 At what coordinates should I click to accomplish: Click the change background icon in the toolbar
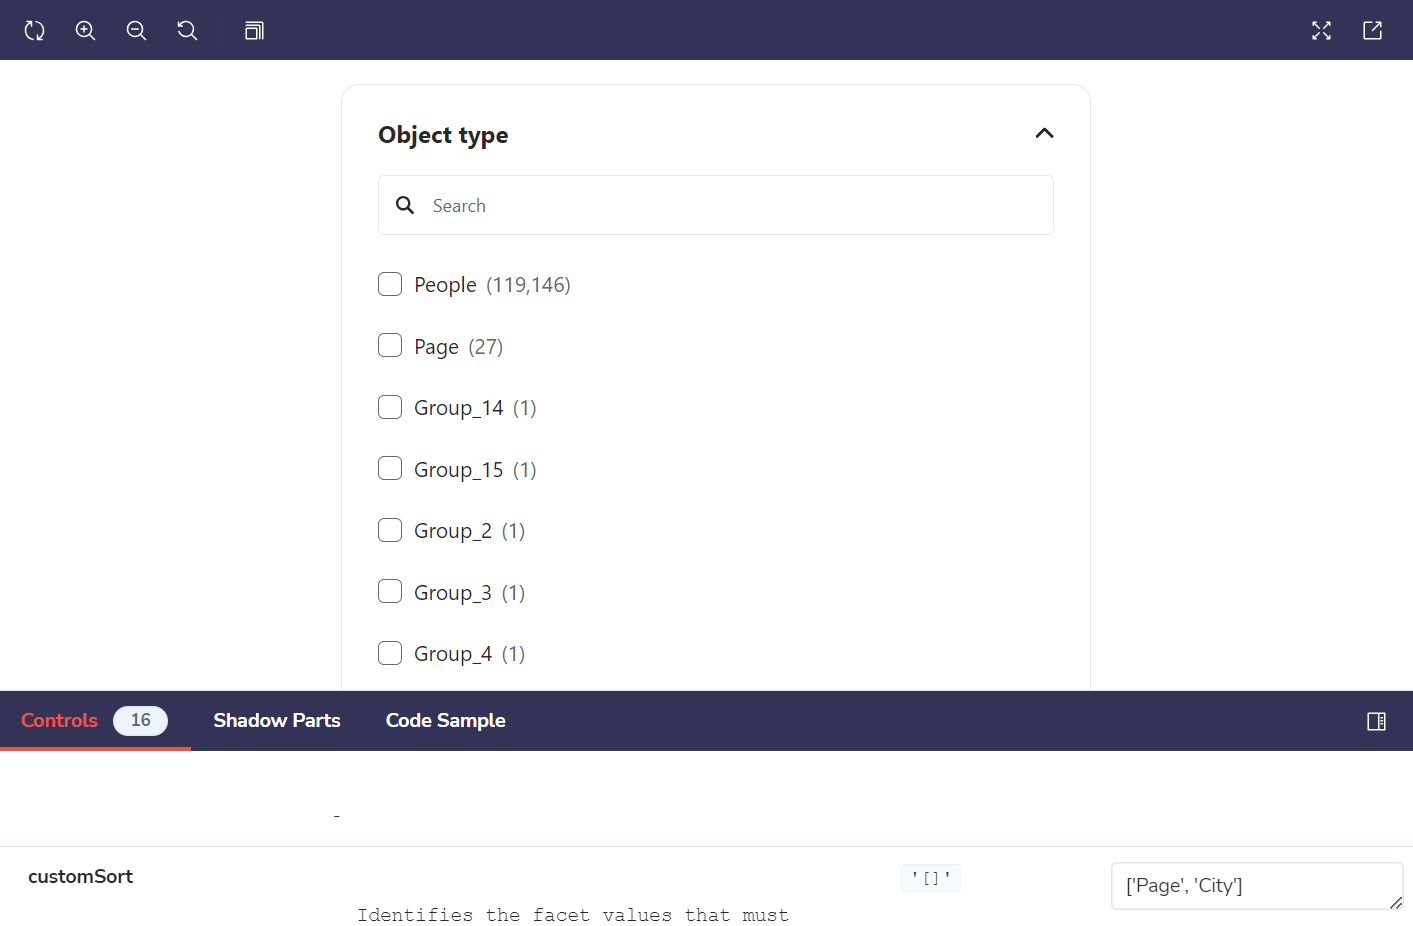(x=254, y=30)
